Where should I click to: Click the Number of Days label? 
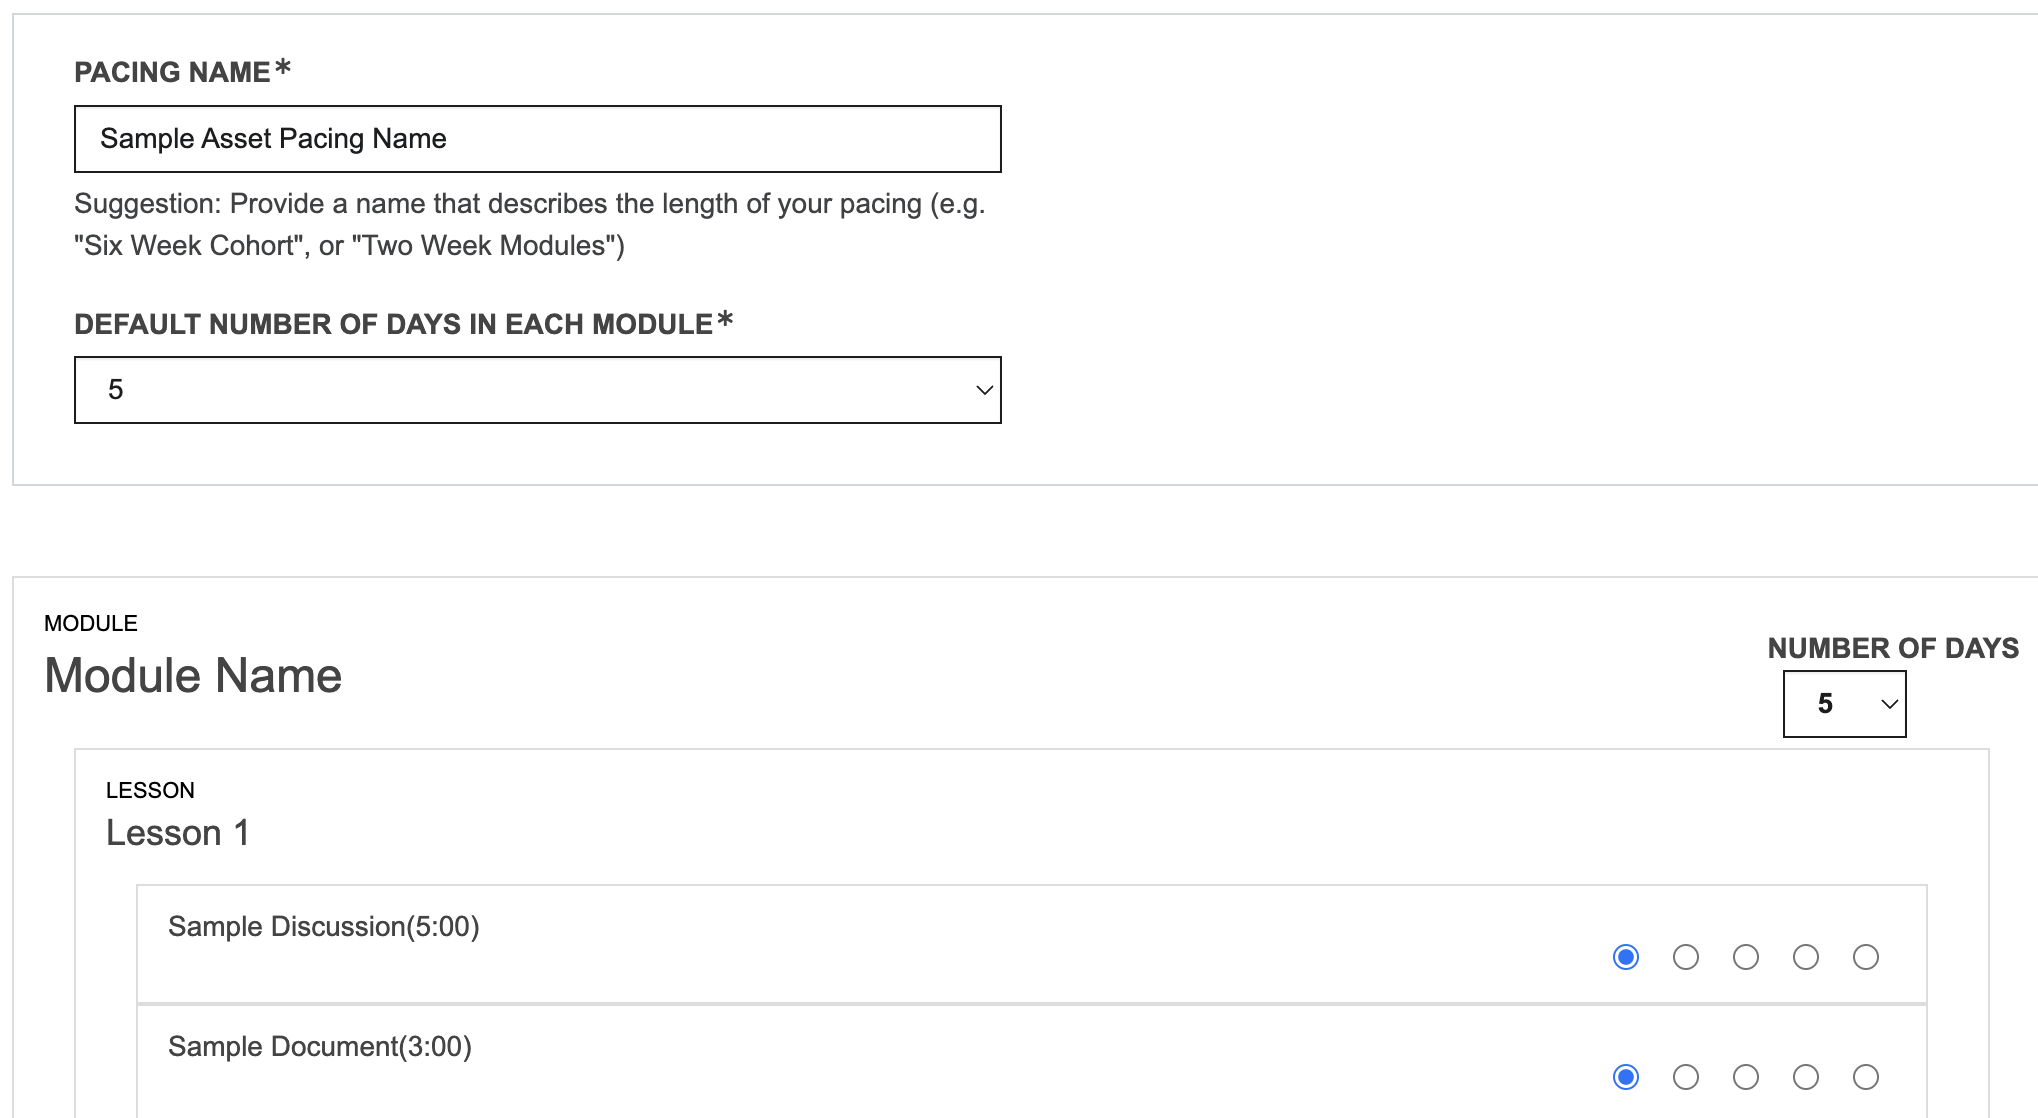click(1893, 648)
